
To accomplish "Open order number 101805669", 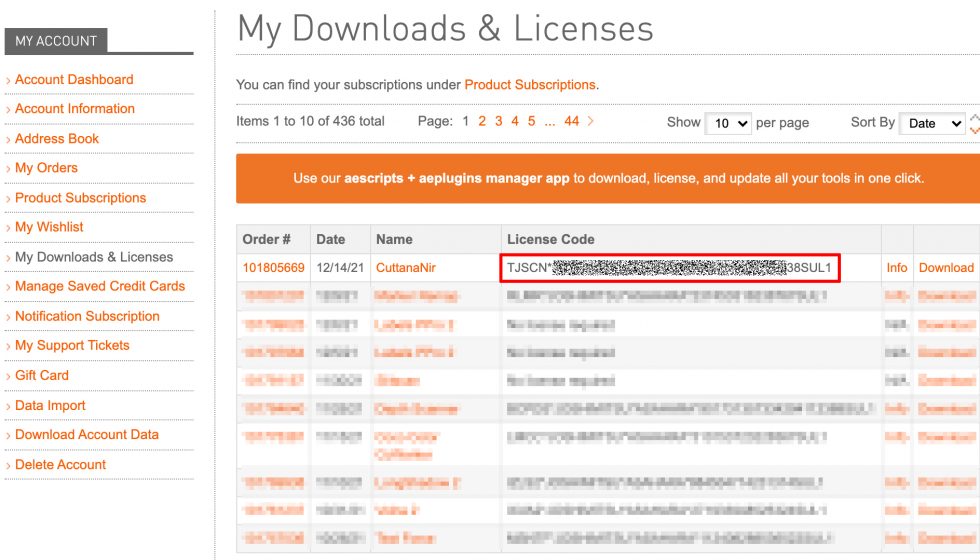I will pos(273,268).
